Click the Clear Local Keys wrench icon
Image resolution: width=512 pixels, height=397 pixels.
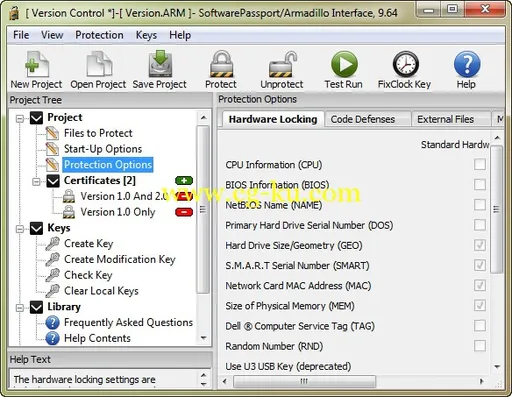tap(52, 291)
